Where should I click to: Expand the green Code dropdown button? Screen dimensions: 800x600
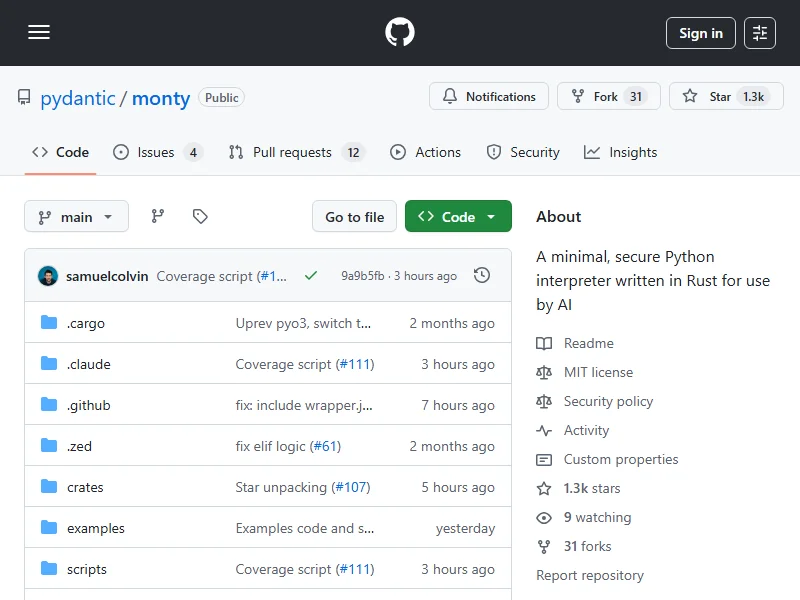point(458,217)
